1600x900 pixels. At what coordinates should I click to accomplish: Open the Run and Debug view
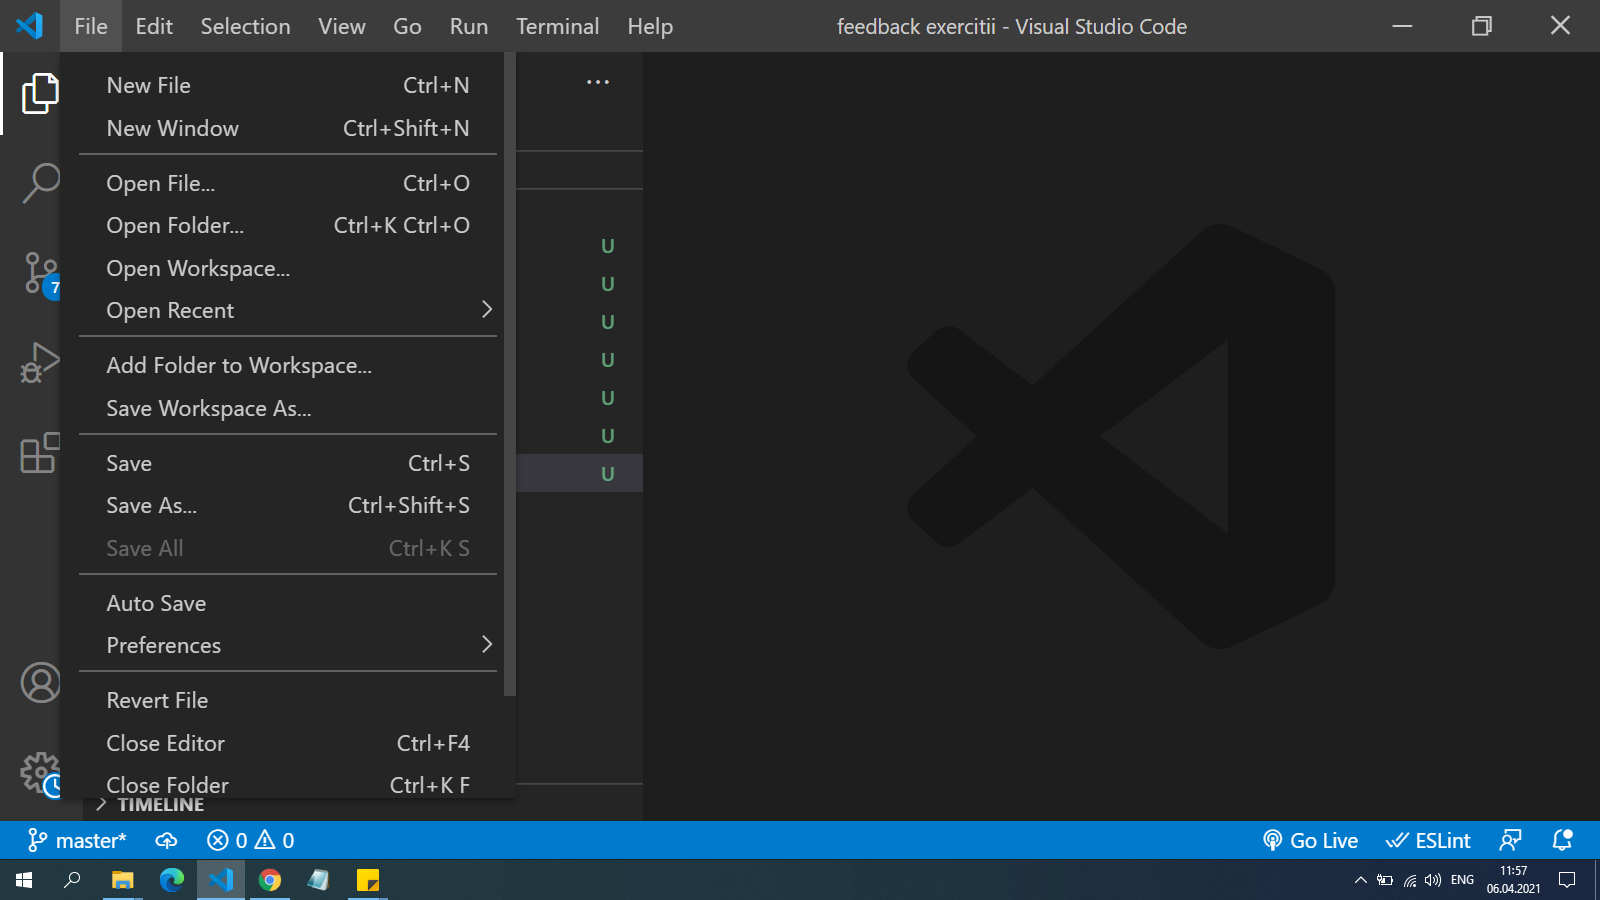(x=38, y=363)
